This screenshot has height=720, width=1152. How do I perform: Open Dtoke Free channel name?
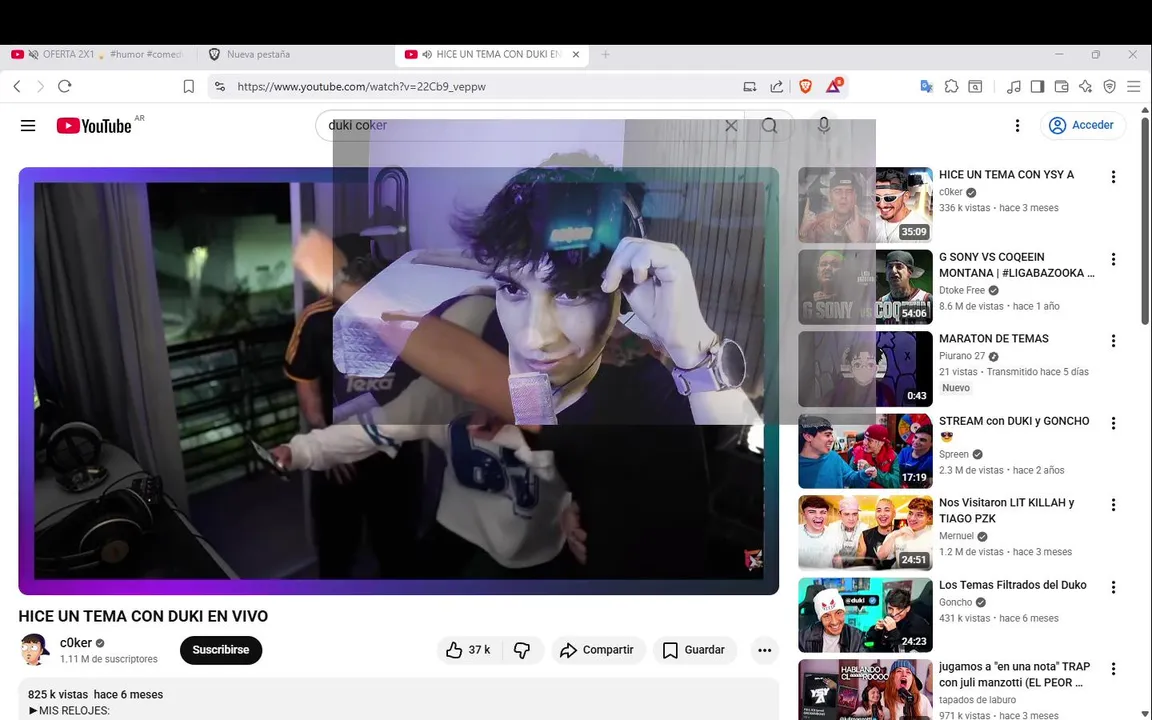coord(962,290)
